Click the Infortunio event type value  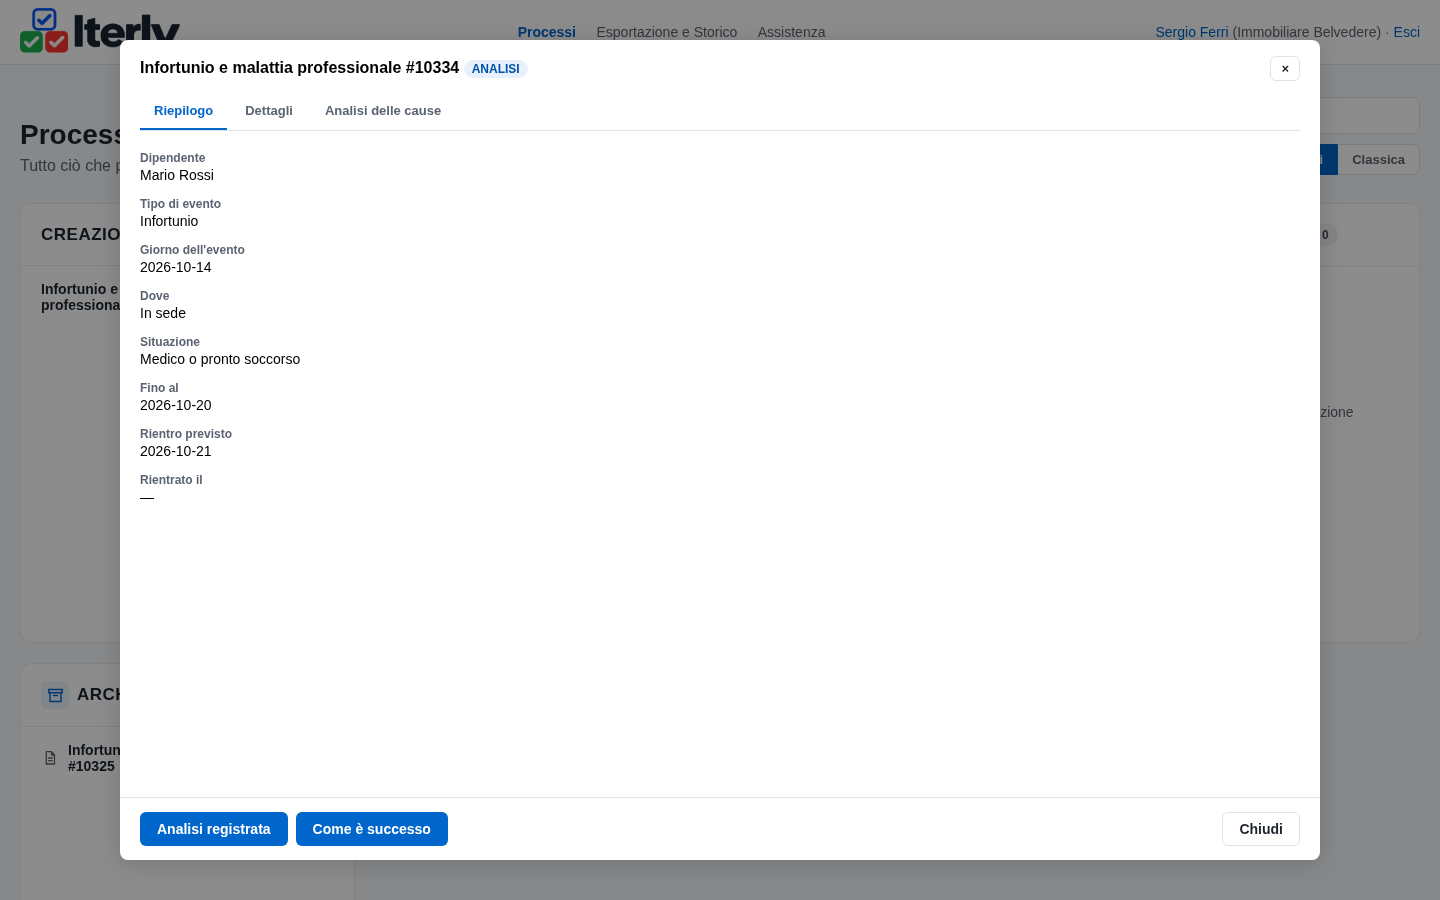tap(169, 221)
